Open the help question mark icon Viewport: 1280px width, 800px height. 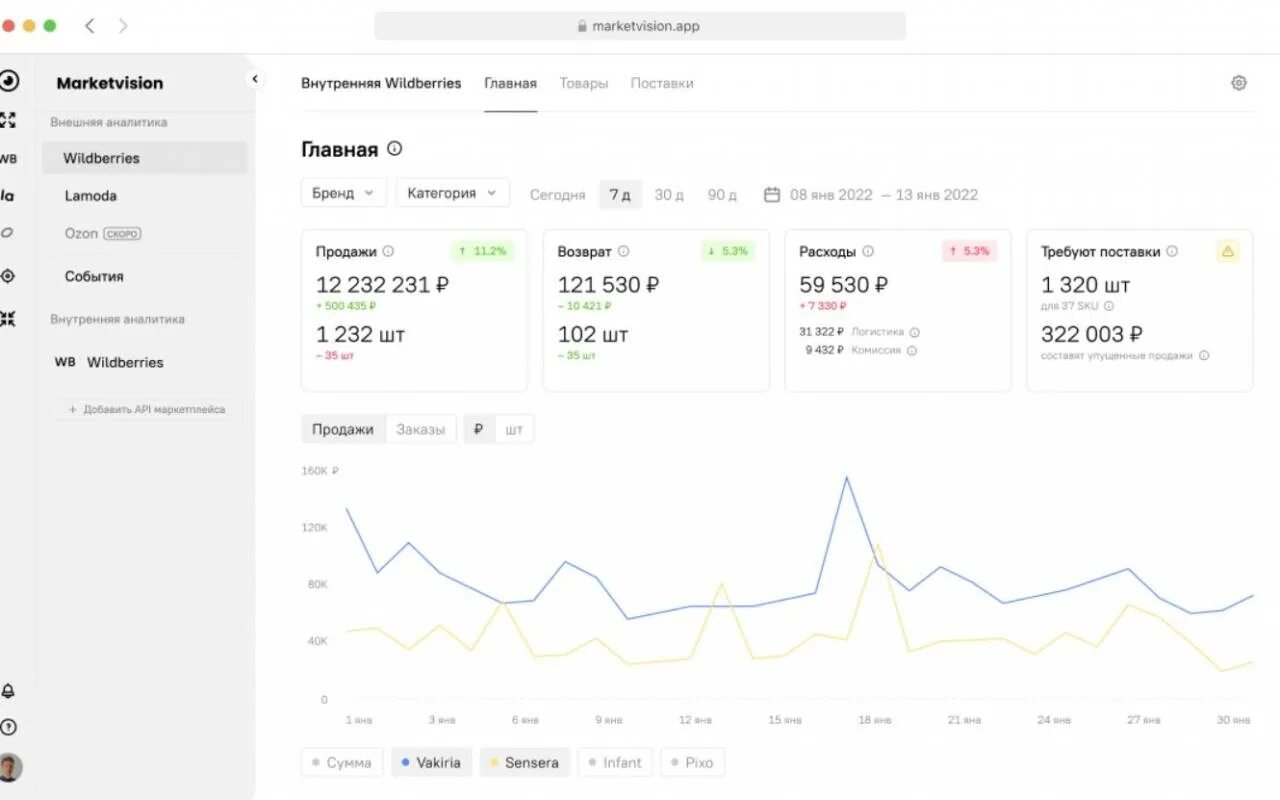tap(8, 727)
